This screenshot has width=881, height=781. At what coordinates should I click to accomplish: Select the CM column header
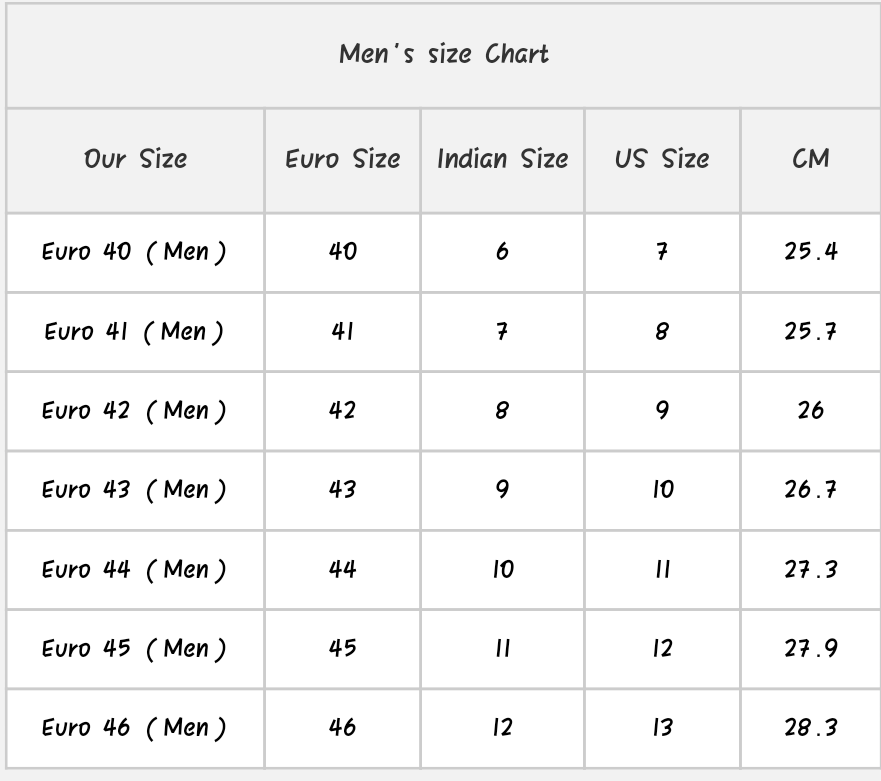(x=810, y=159)
